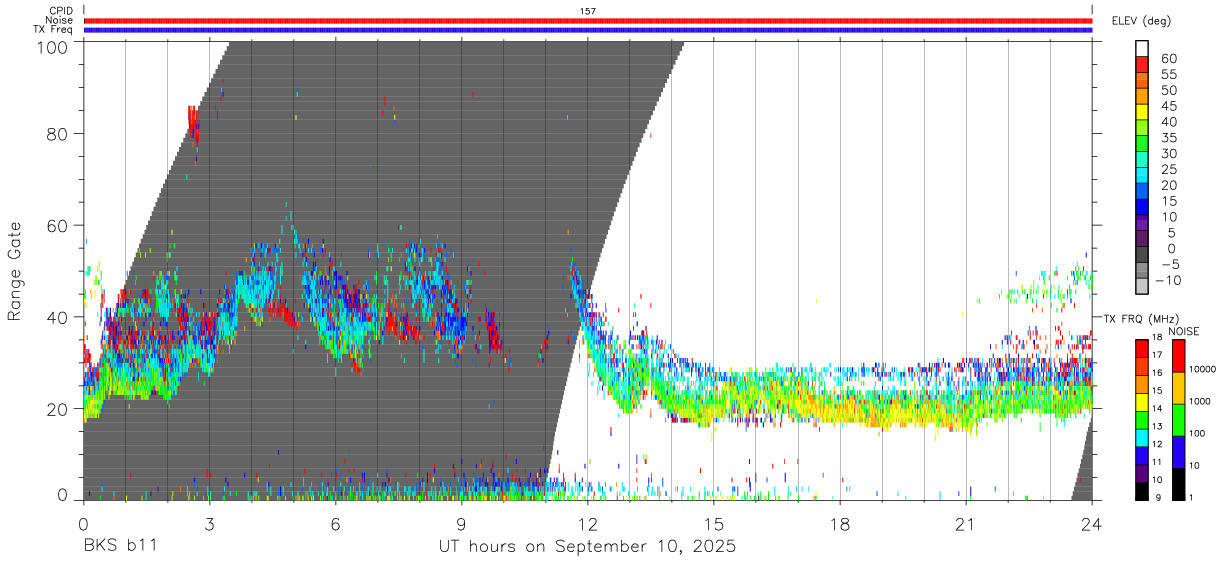The width and height of the screenshot is (1228, 567).
Task: Click the 10000 label on NOISE scale
Action: point(1203,369)
